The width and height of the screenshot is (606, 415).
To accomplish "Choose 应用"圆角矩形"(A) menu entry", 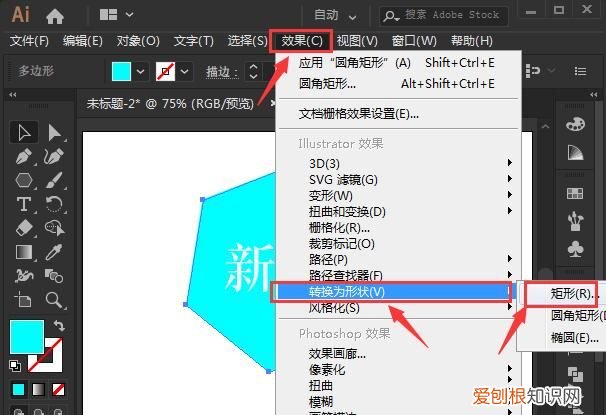I will [398, 63].
